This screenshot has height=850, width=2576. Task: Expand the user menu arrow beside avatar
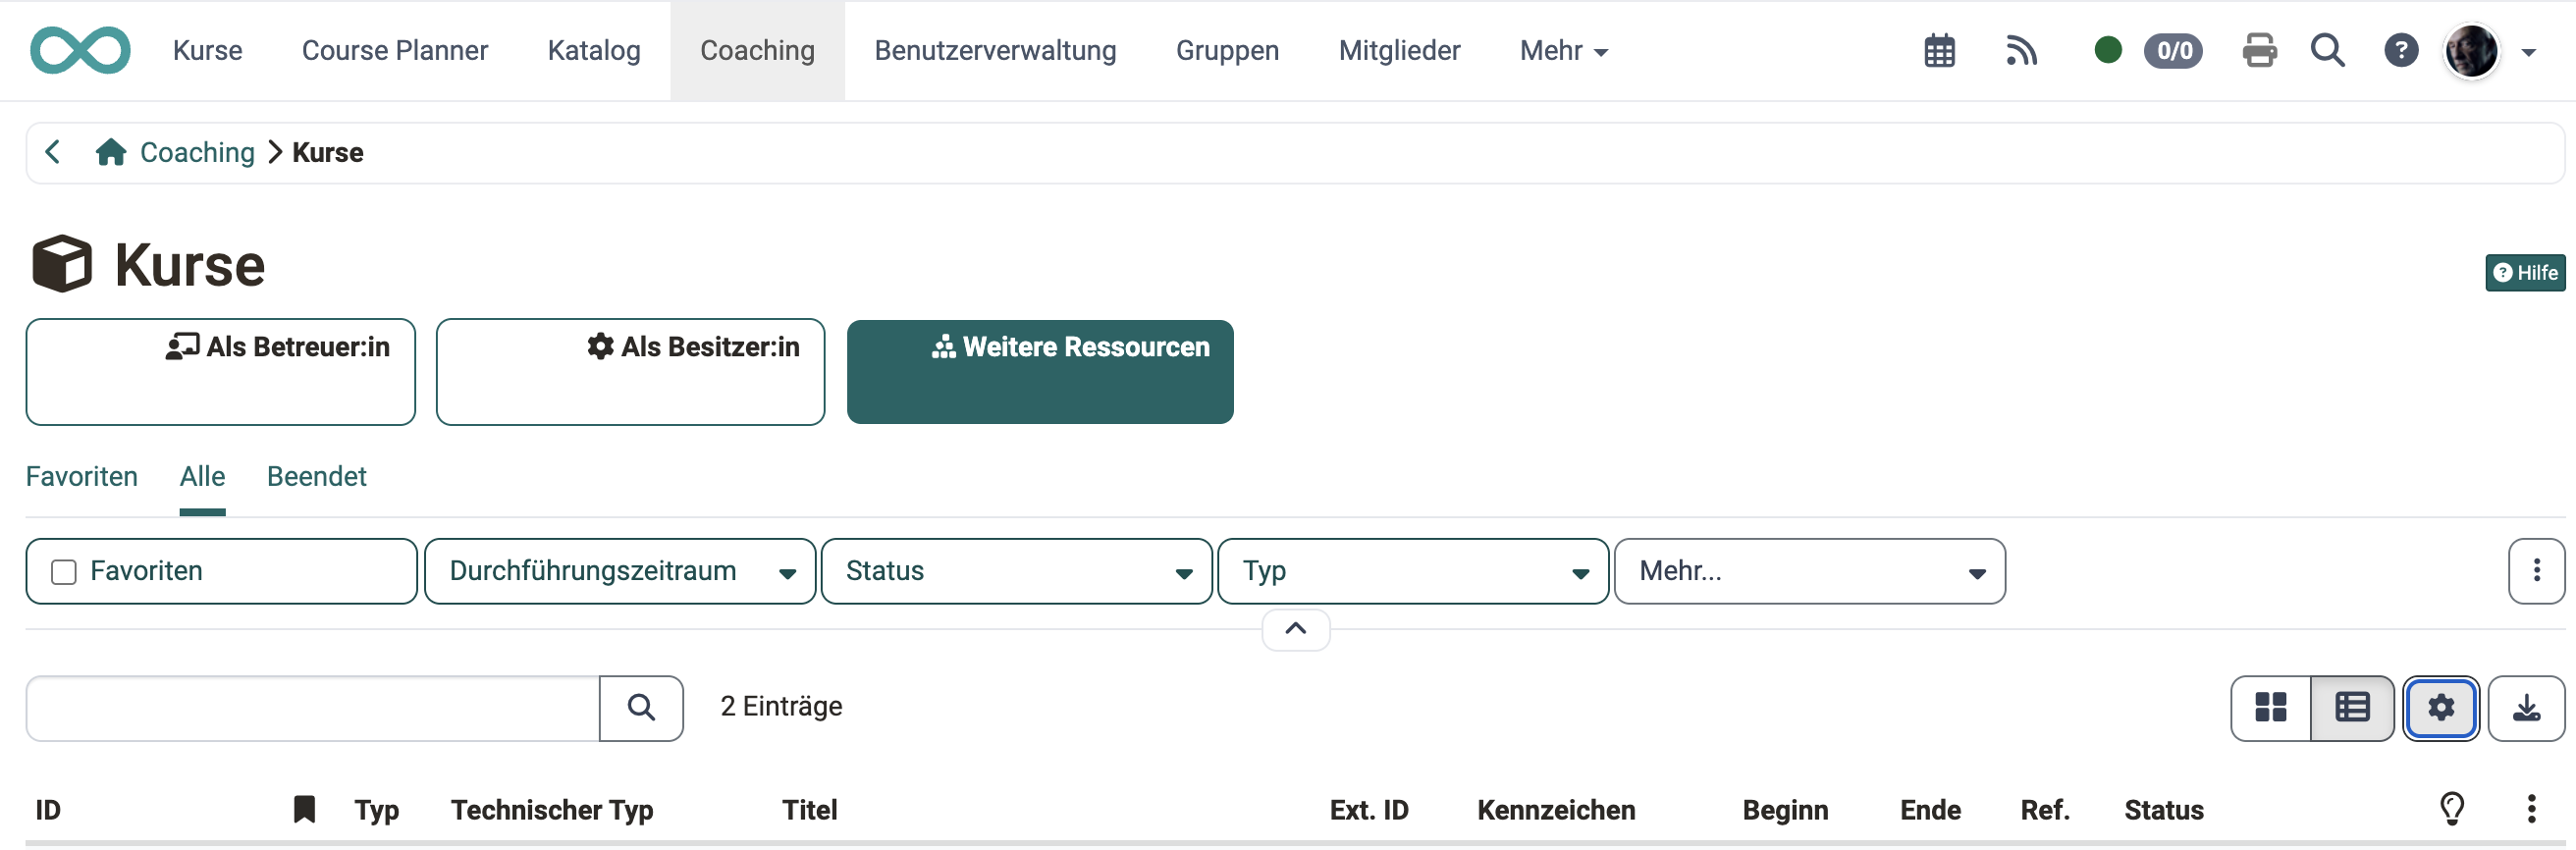pyautogui.click(x=2528, y=52)
